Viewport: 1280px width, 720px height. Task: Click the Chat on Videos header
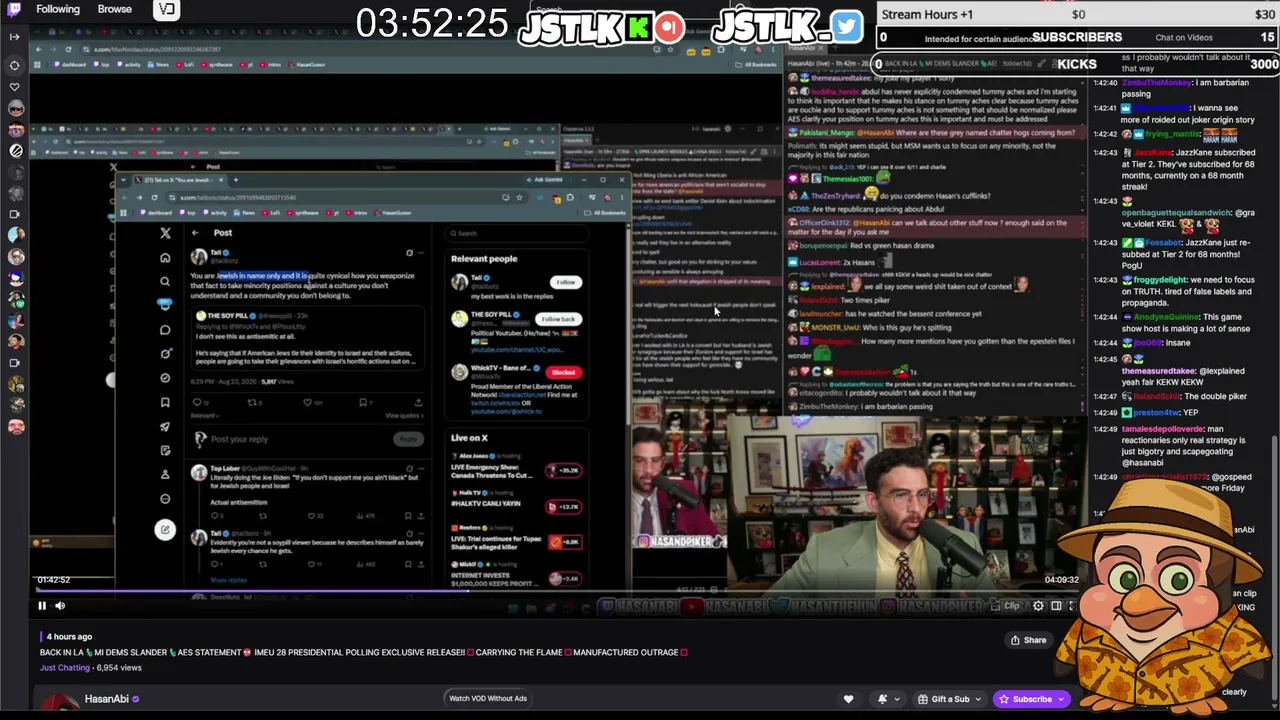[x=1185, y=38]
